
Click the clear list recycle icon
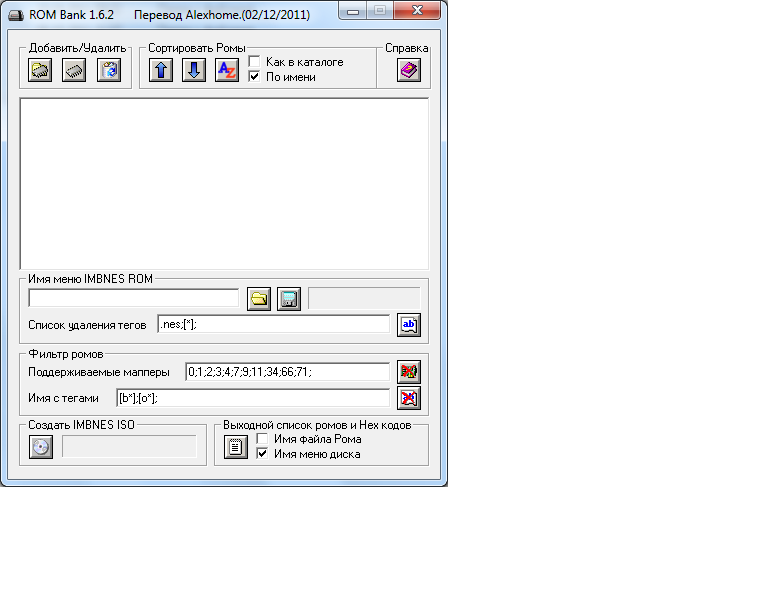tap(109, 70)
